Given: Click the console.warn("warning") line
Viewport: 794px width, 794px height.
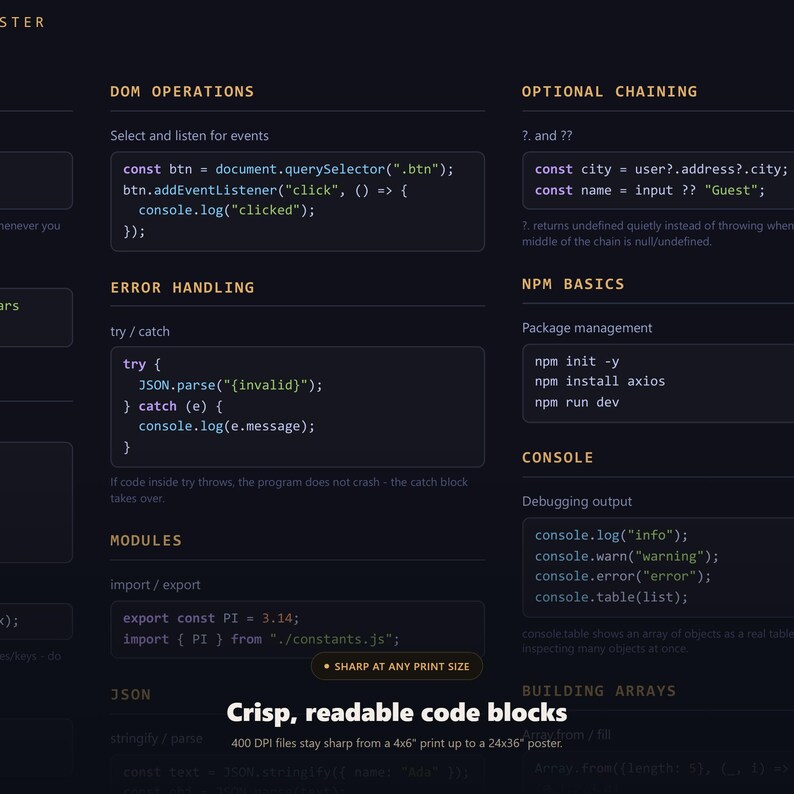Looking at the screenshot, I should point(627,557).
